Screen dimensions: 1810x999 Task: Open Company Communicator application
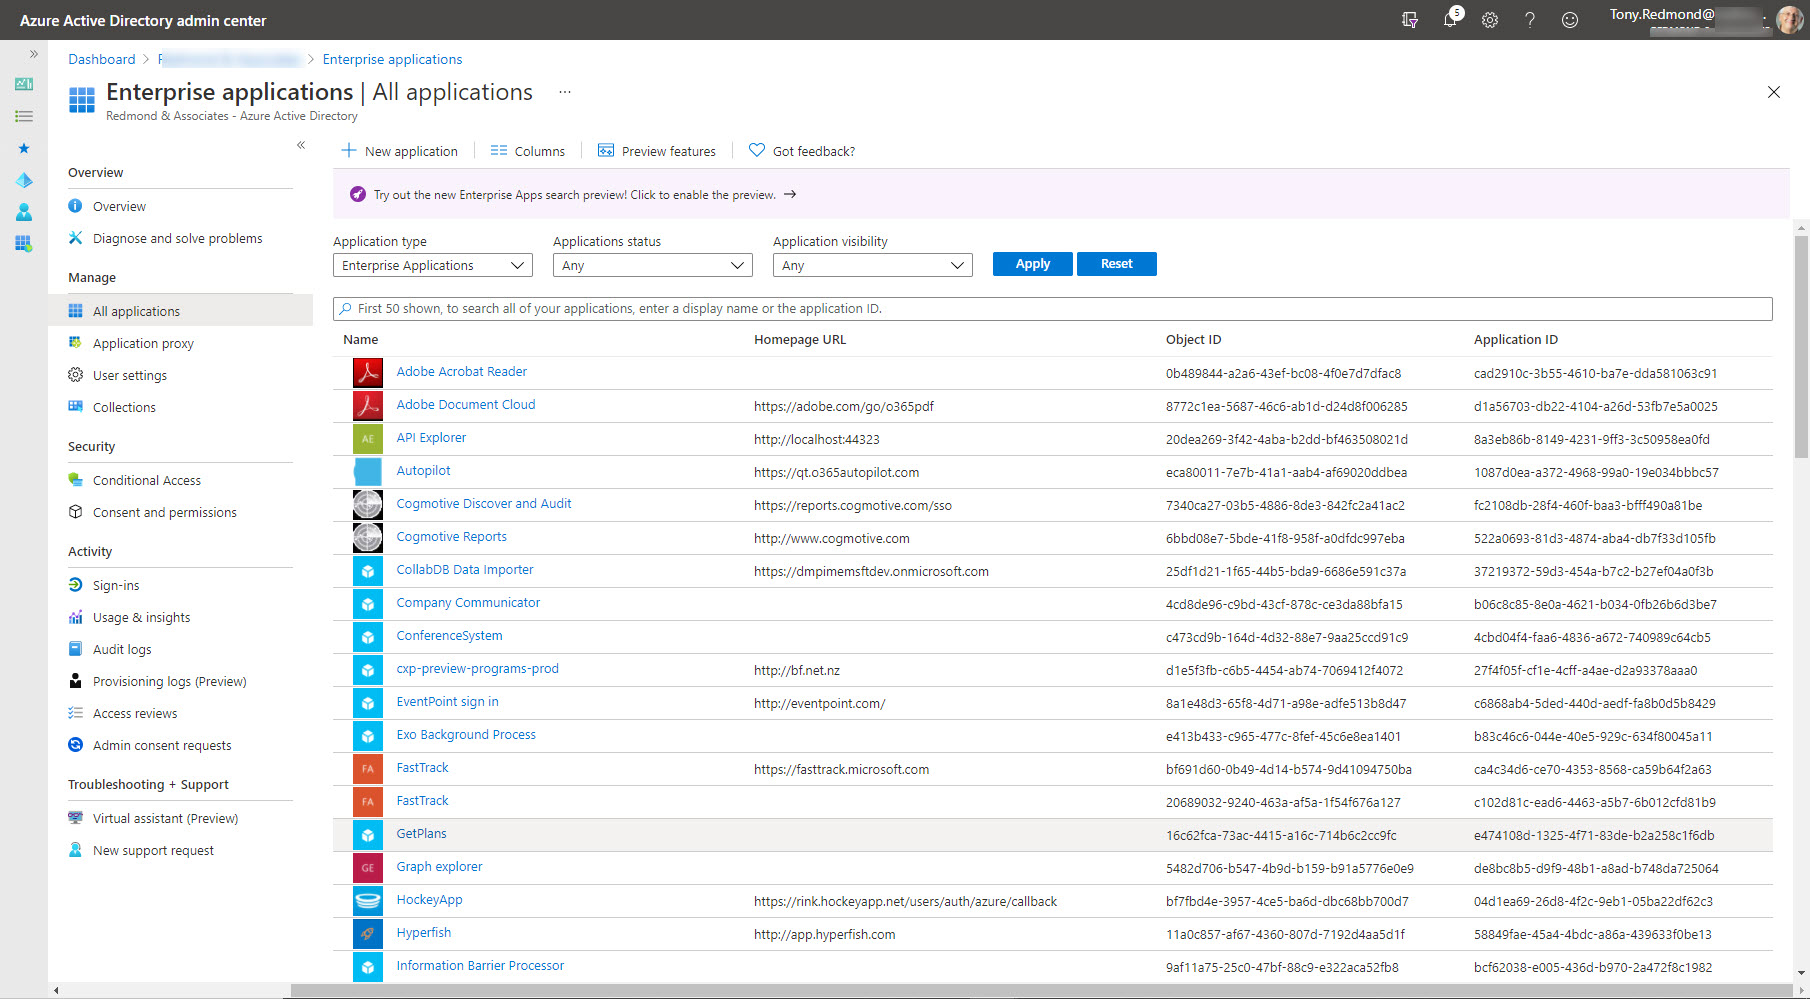[468, 602]
